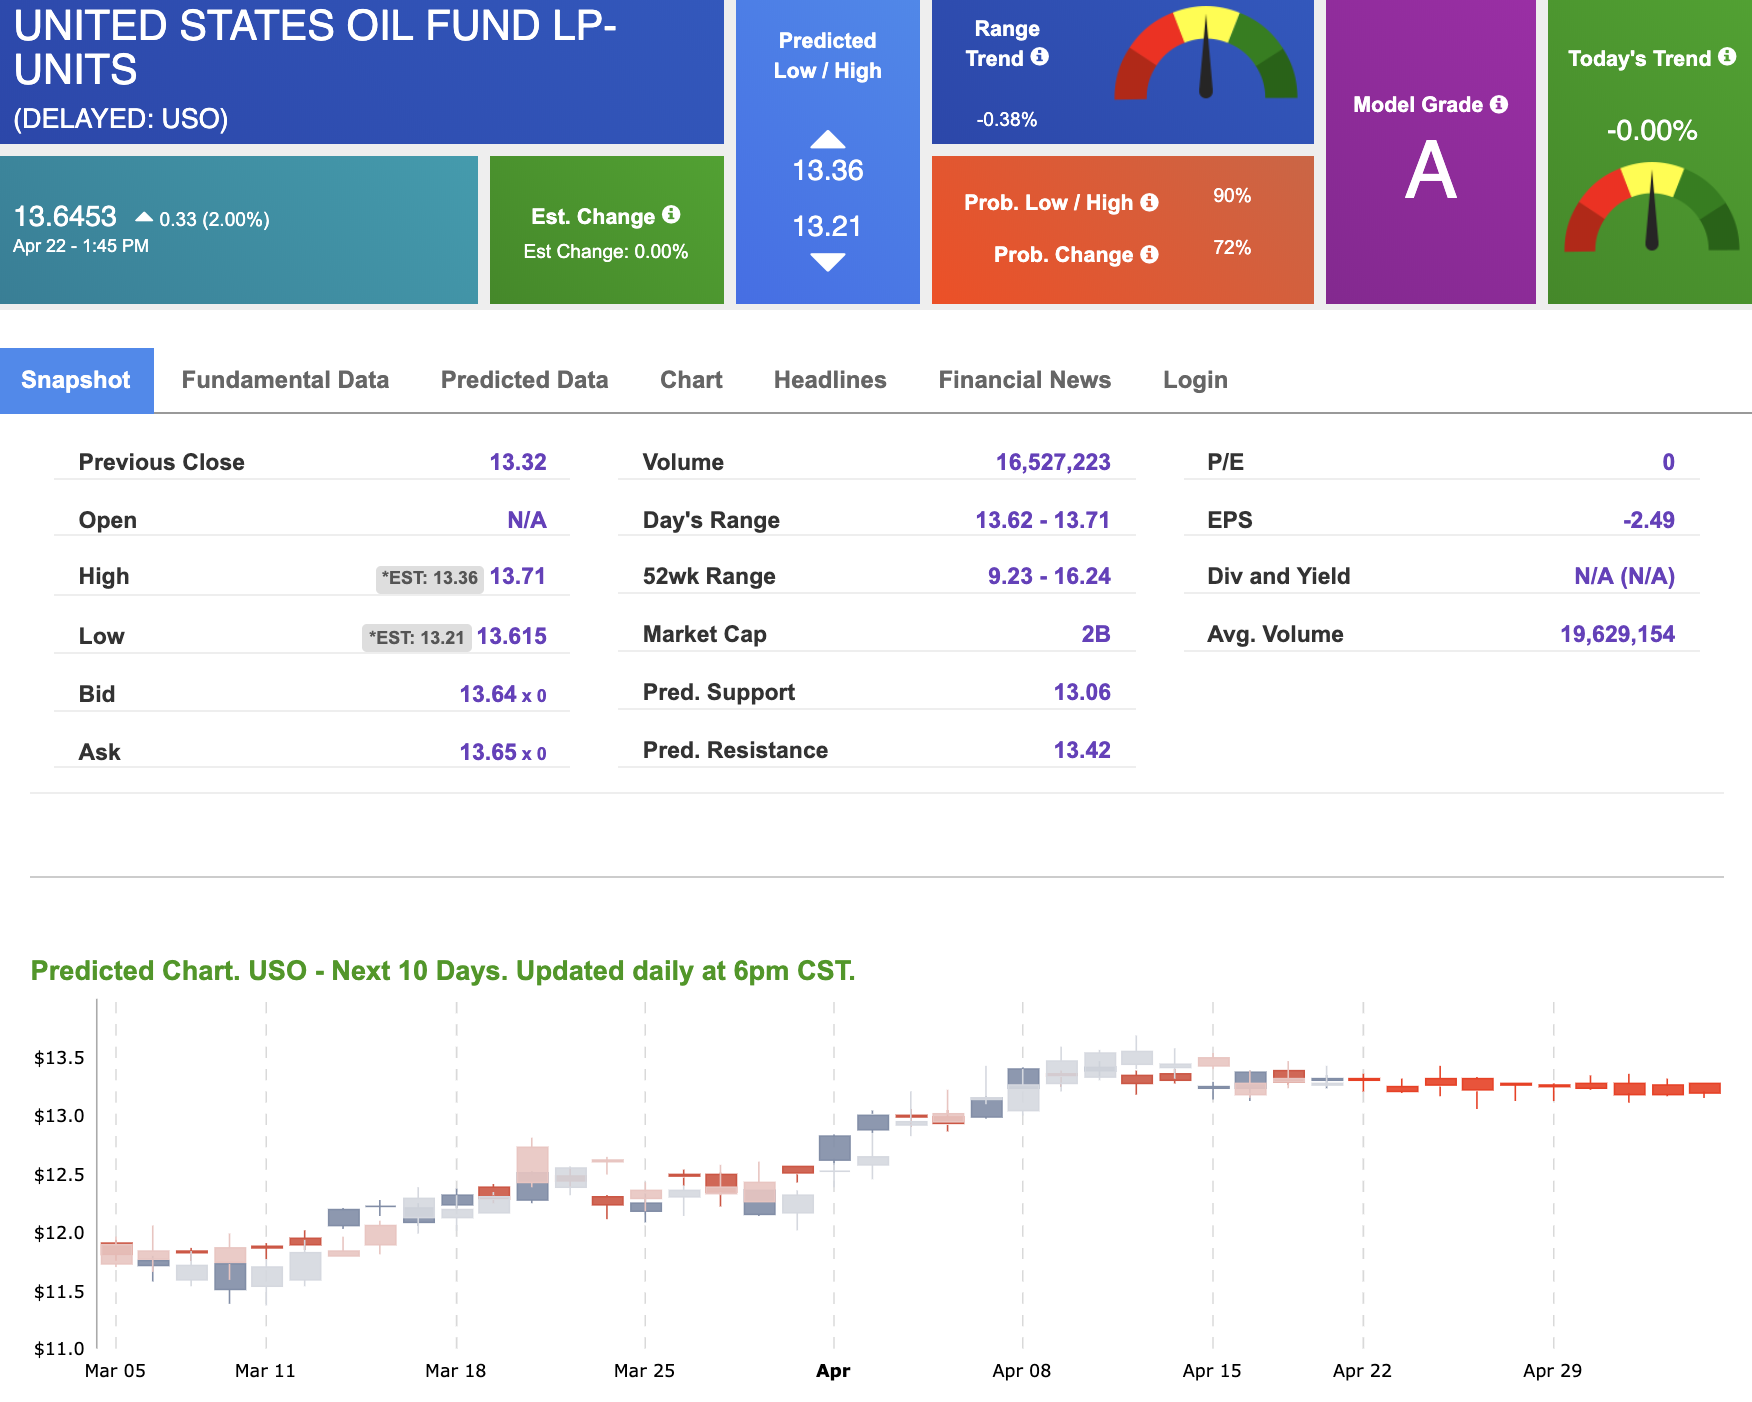
Task: Click the P/E value 0
Action: pos(1668,462)
